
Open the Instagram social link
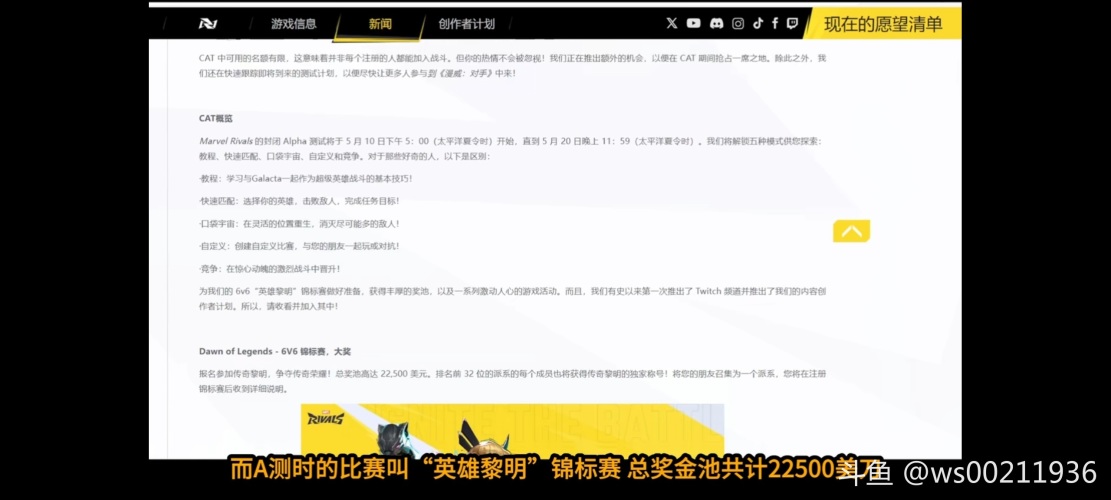[738, 23]
